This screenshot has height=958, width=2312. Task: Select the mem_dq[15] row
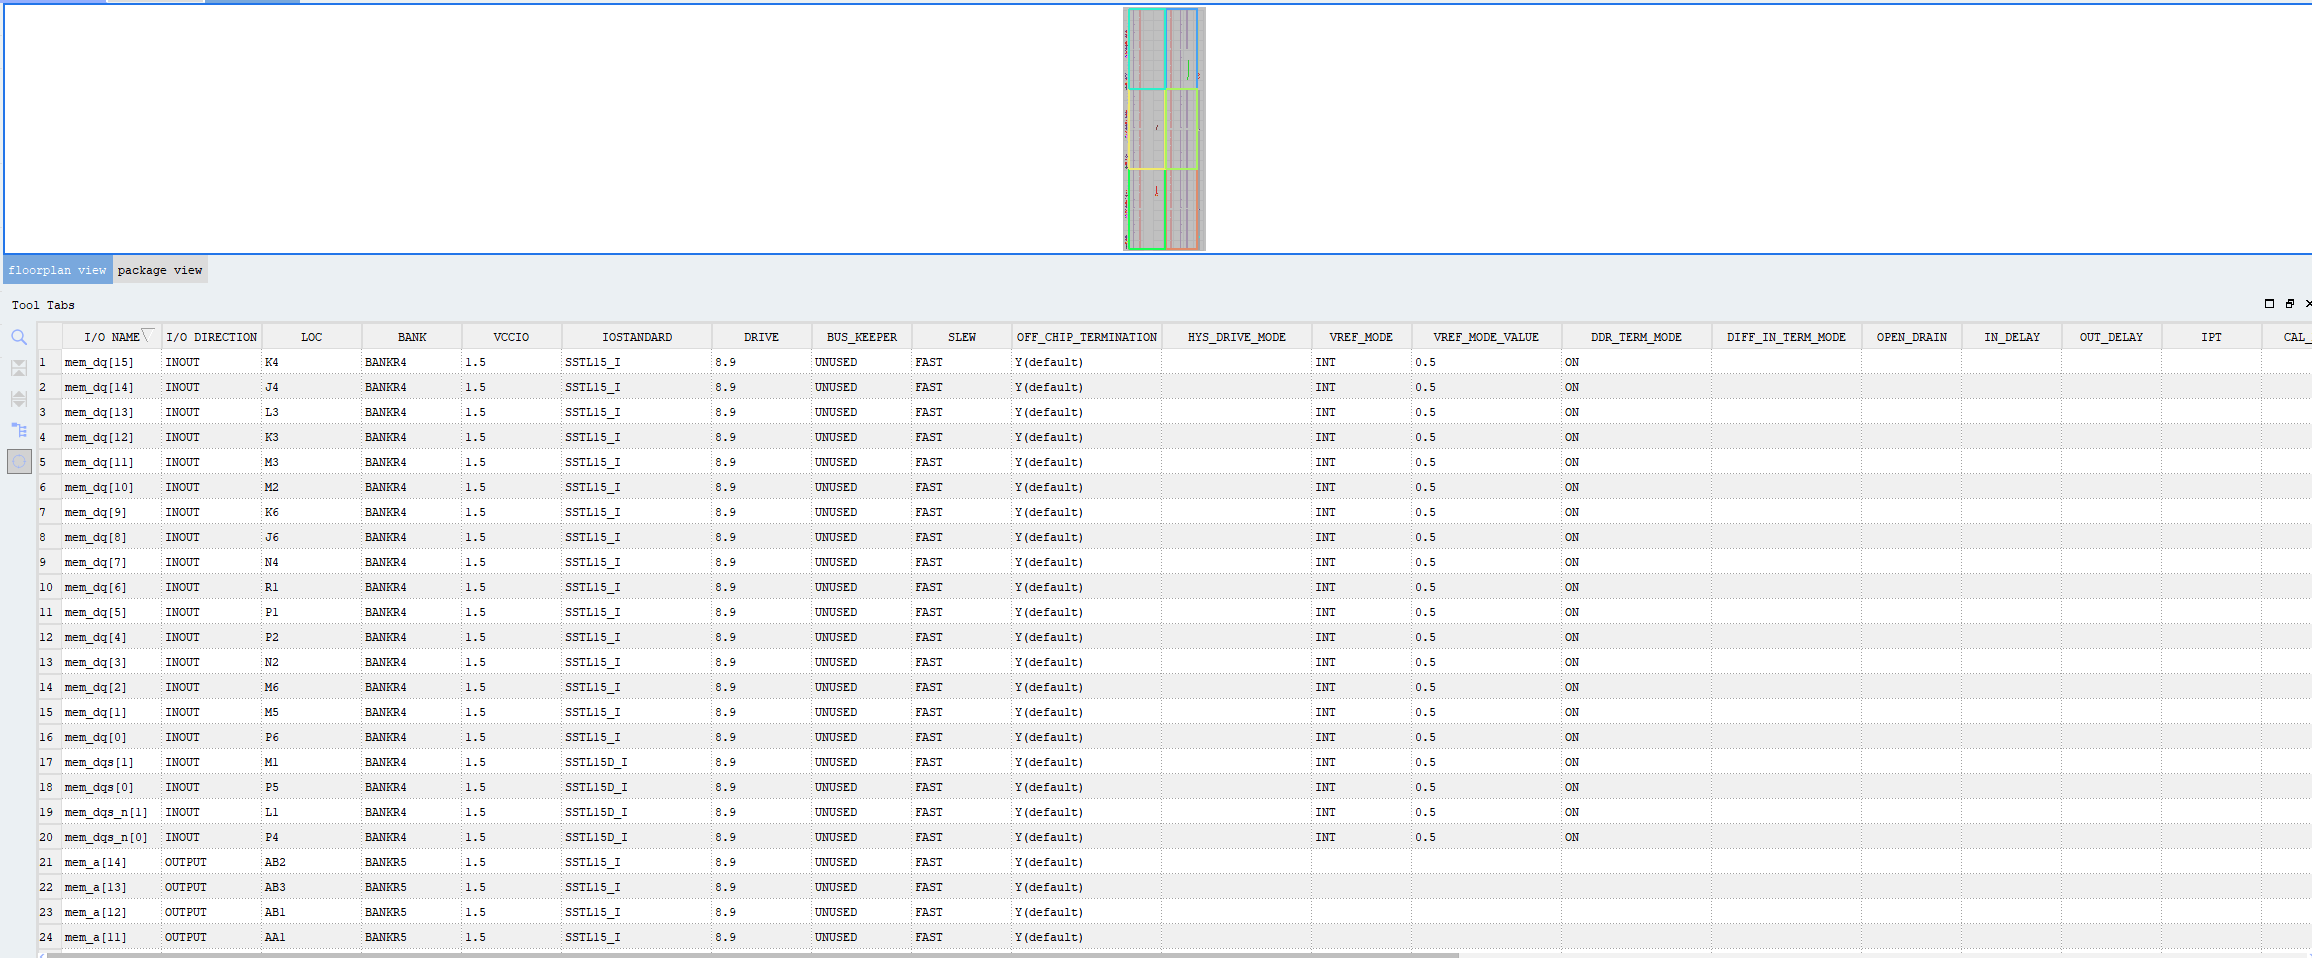pyautogui.click(x=99, y=362)
